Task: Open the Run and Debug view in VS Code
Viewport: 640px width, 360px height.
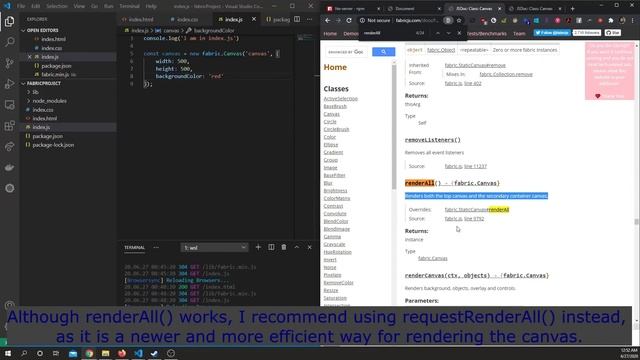Action: (9, 84)
